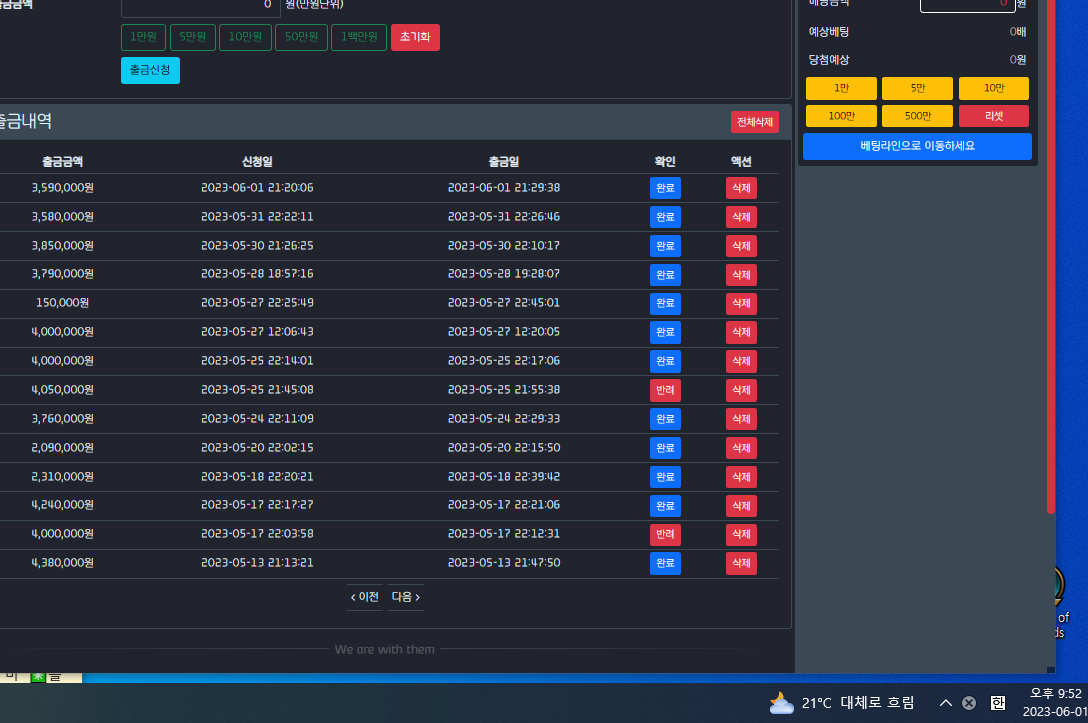Add 50만원 to the withdrawal amount
1088x723 pixels.
[x=301, y=37]
